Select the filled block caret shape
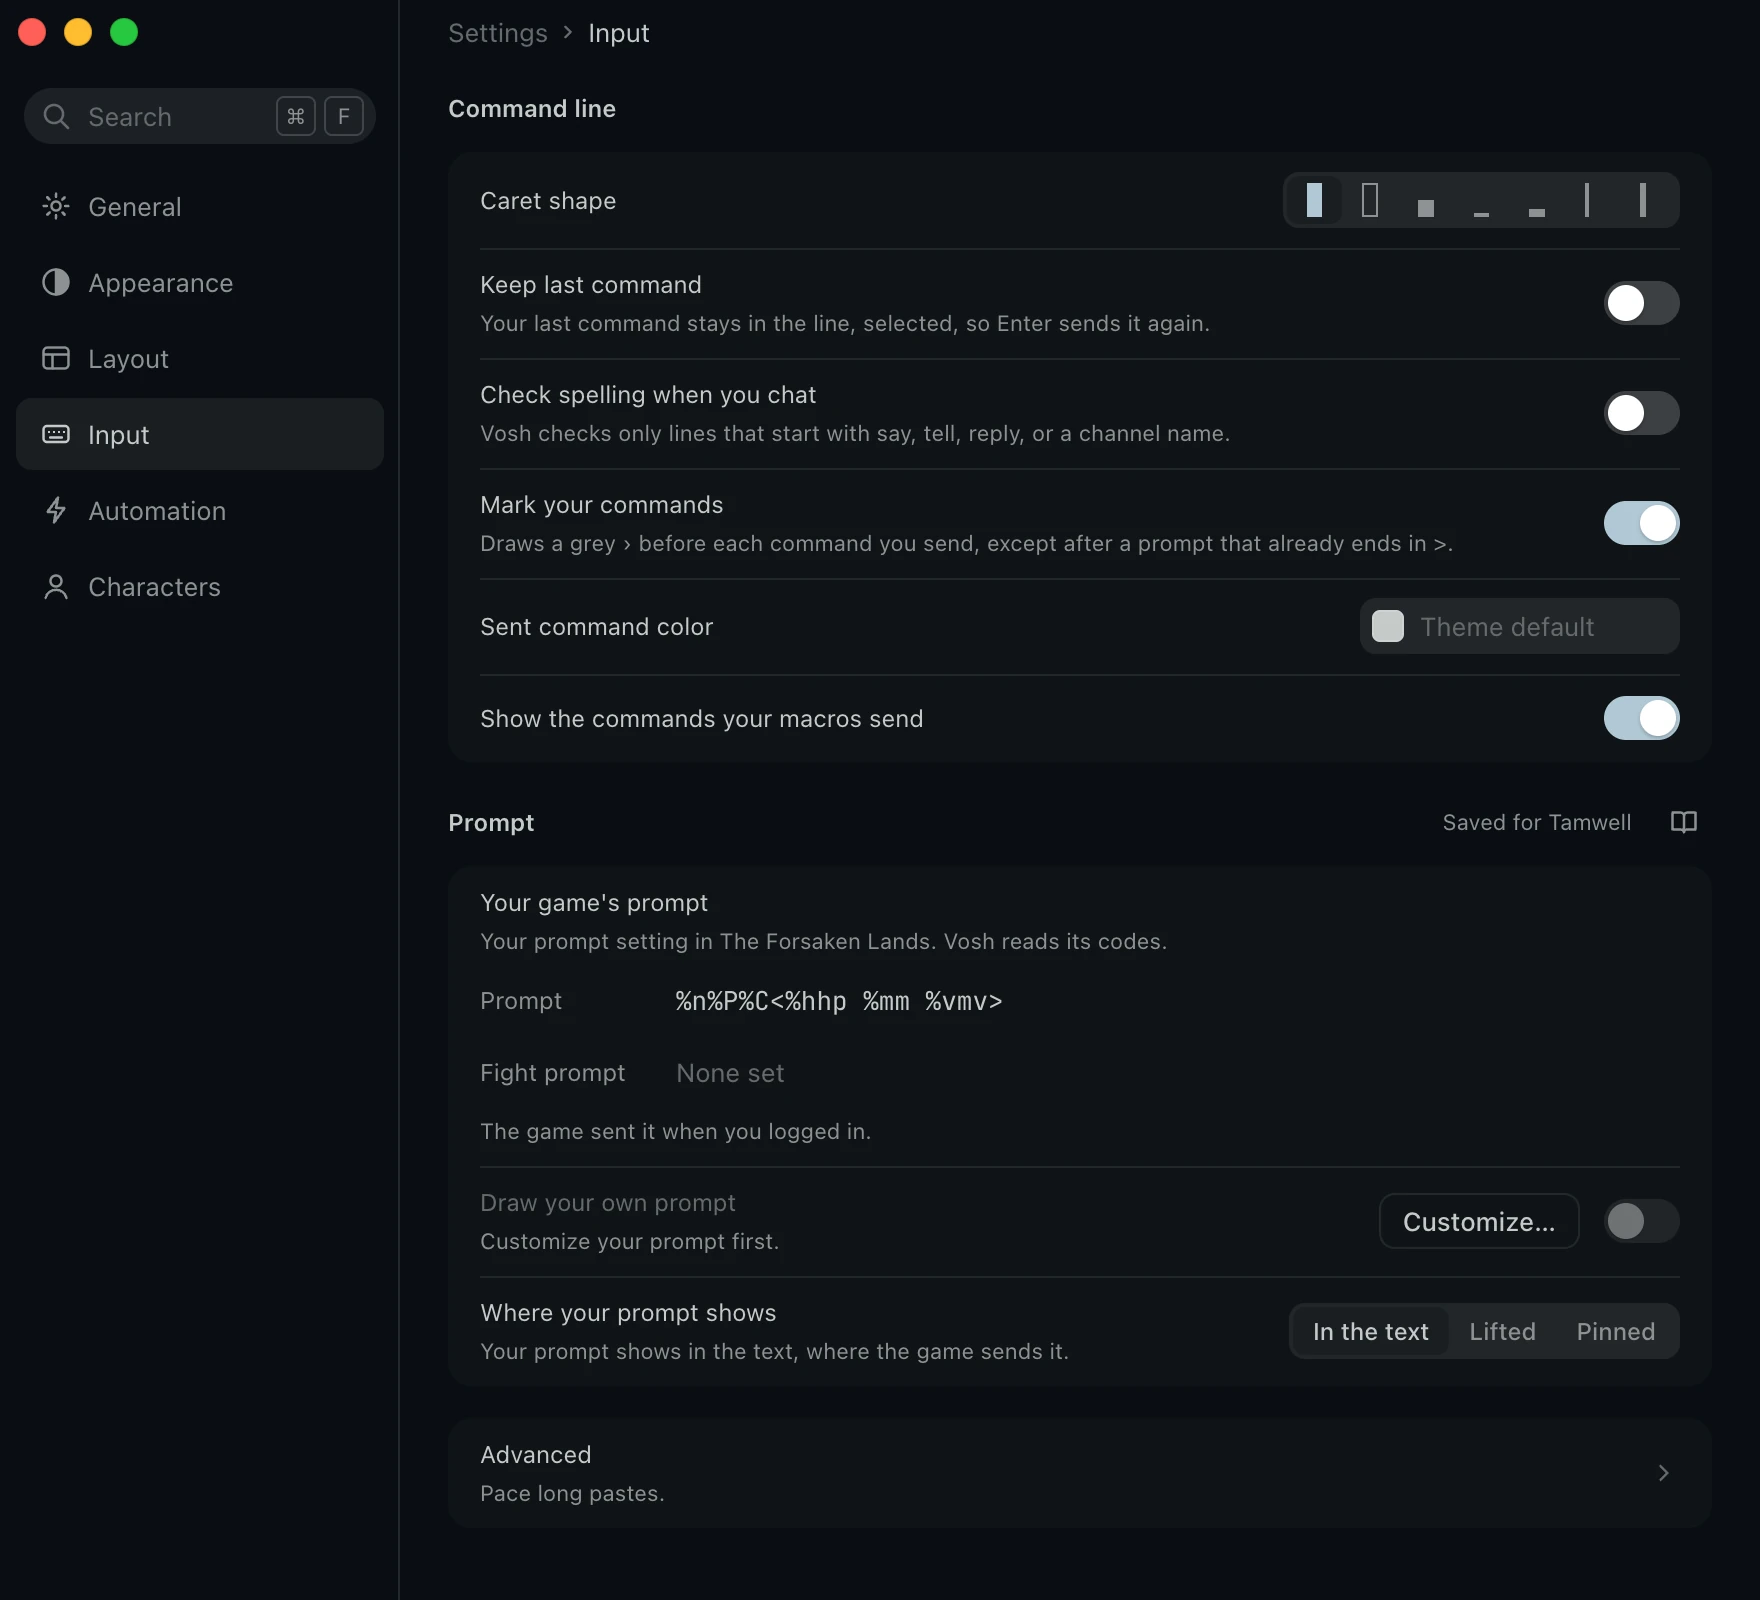Screen dimensions: 1760x1600 1314,200
